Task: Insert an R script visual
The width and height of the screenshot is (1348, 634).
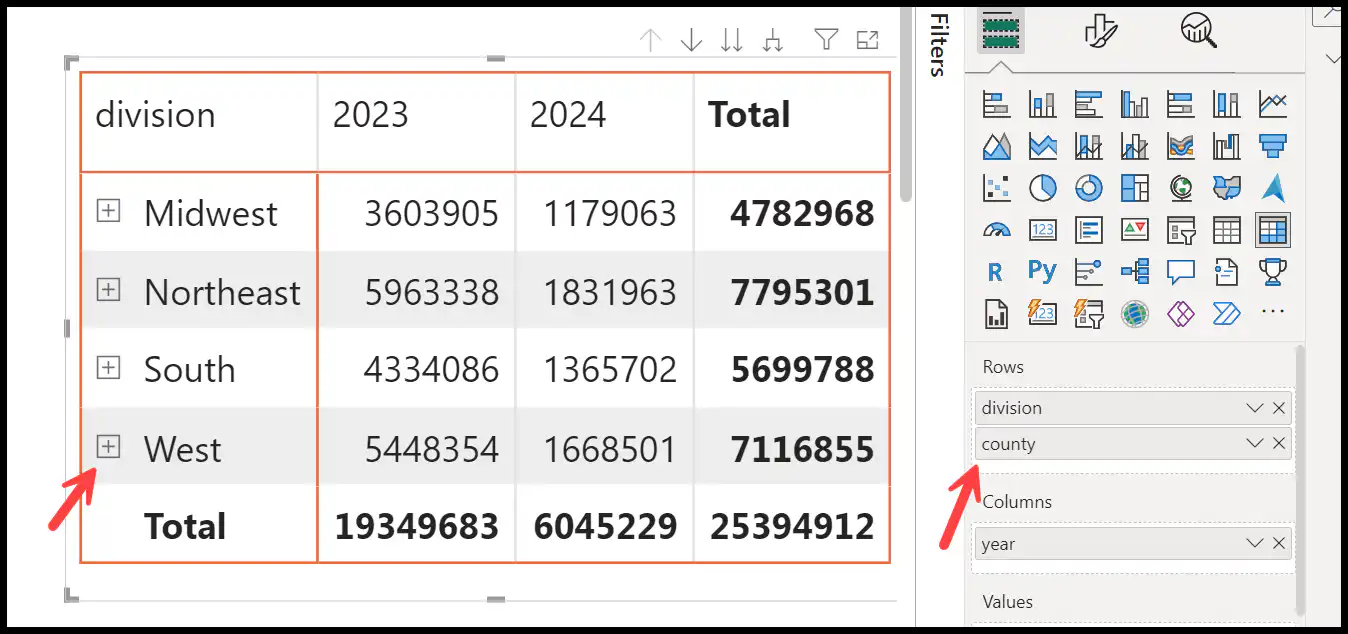Action: (x=995, y=271)
